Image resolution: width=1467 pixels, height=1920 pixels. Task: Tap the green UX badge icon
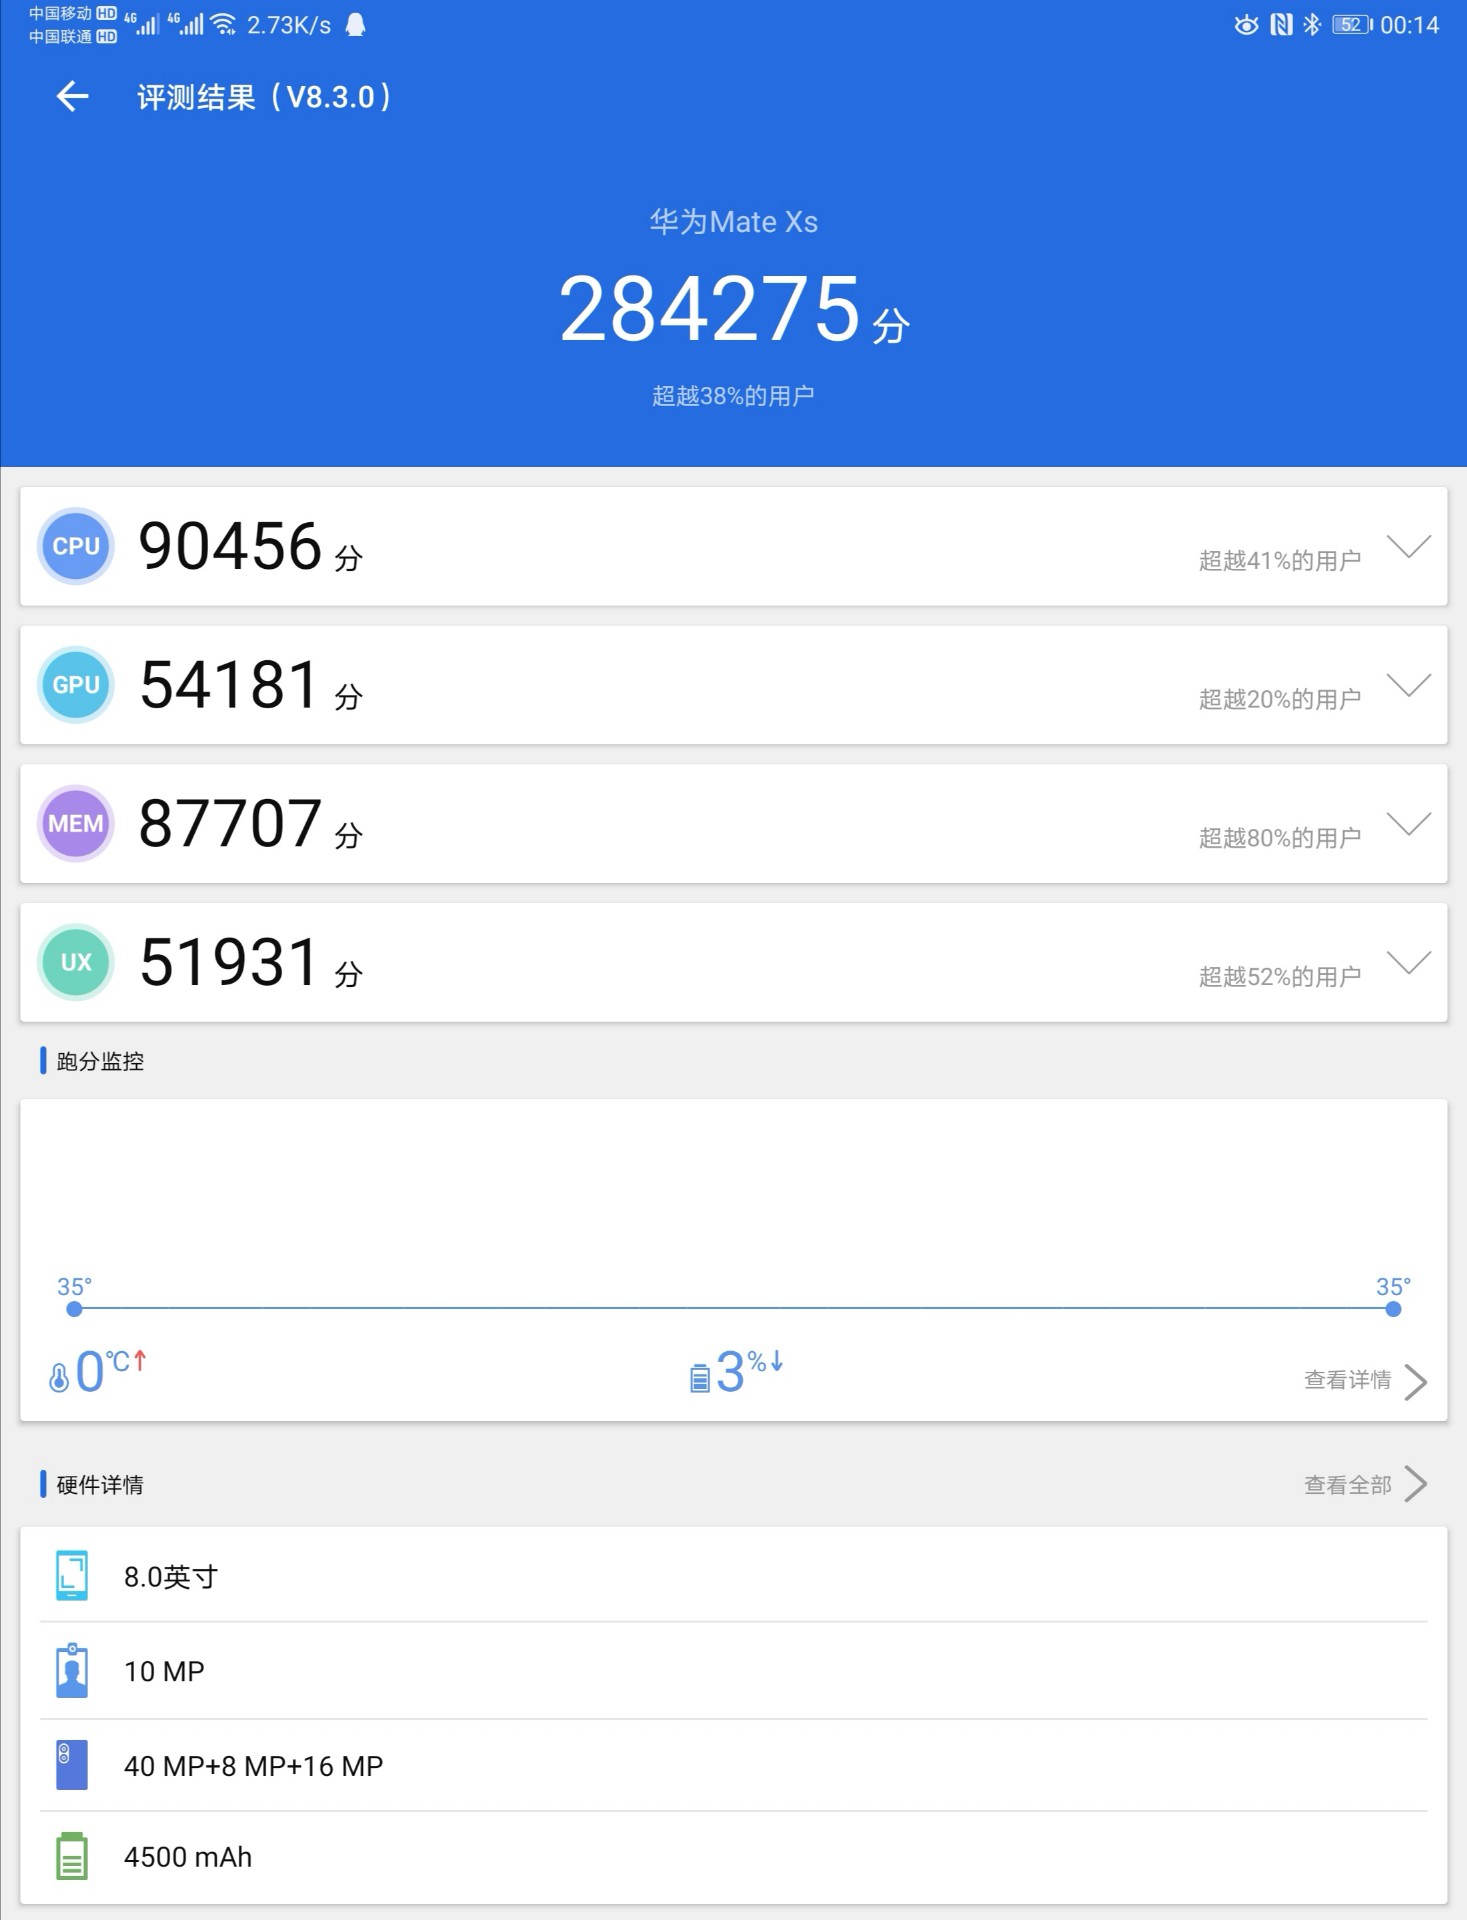pyautogui.click(x=75, y=962)
